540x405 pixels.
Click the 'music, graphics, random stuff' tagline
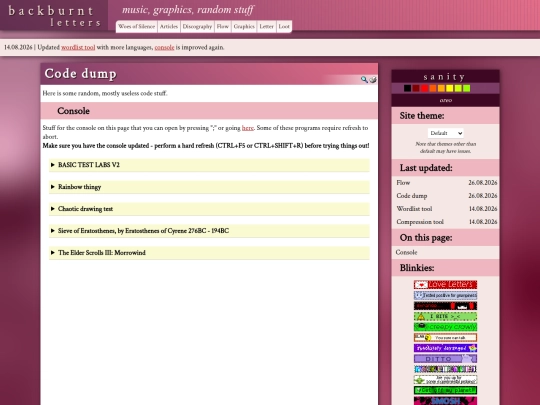tap(188, 10)
